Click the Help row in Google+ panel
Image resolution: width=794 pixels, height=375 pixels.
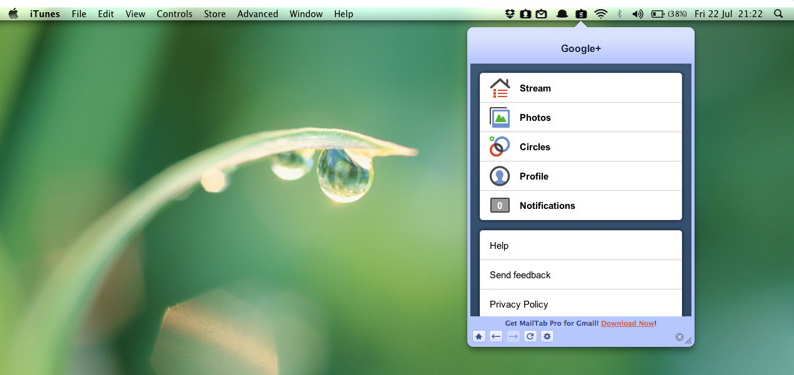tap(581, 245)
